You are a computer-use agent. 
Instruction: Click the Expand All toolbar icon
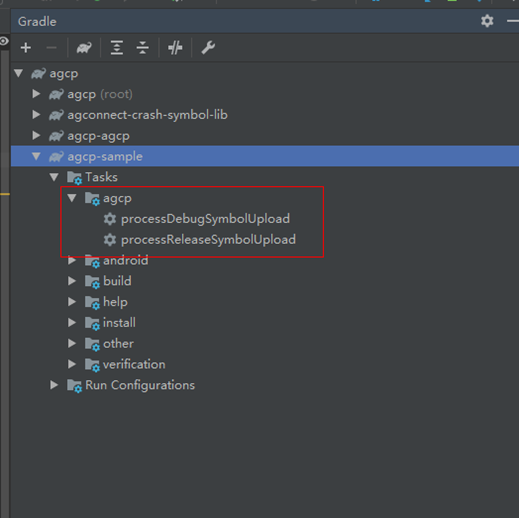point(117,48)
